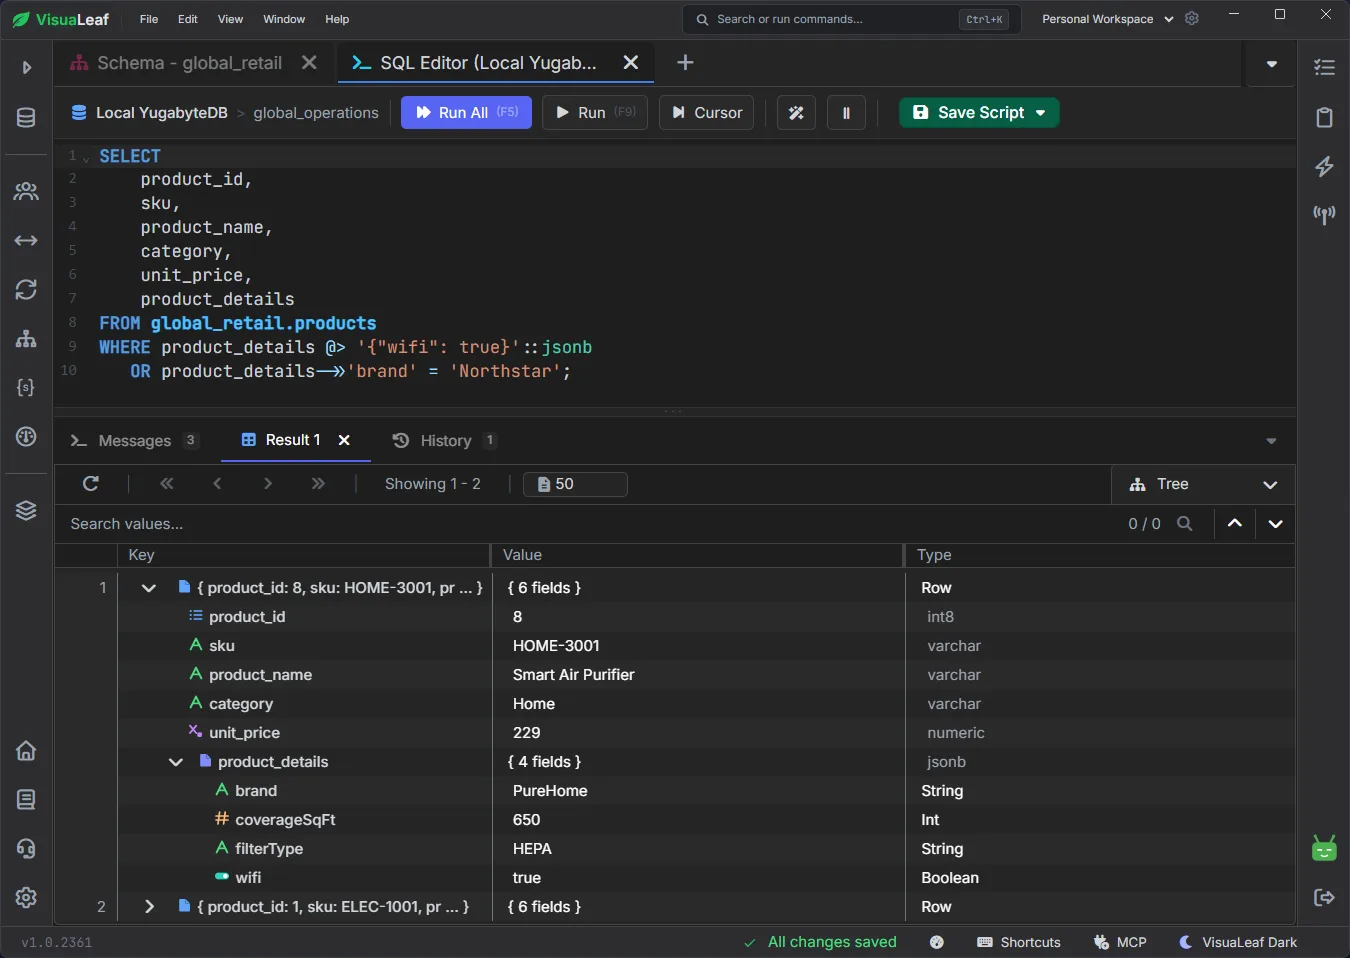Click the lightning bolt right panel icon
The height and width of the screenshot is (958, 1350).
click(1324, 166)
